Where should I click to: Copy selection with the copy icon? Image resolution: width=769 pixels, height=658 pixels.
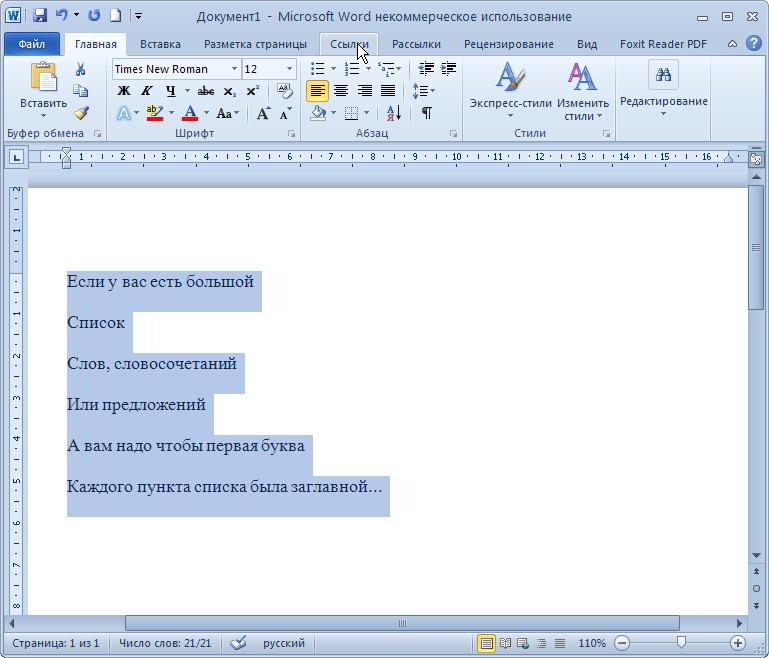[x=80, y=91]
